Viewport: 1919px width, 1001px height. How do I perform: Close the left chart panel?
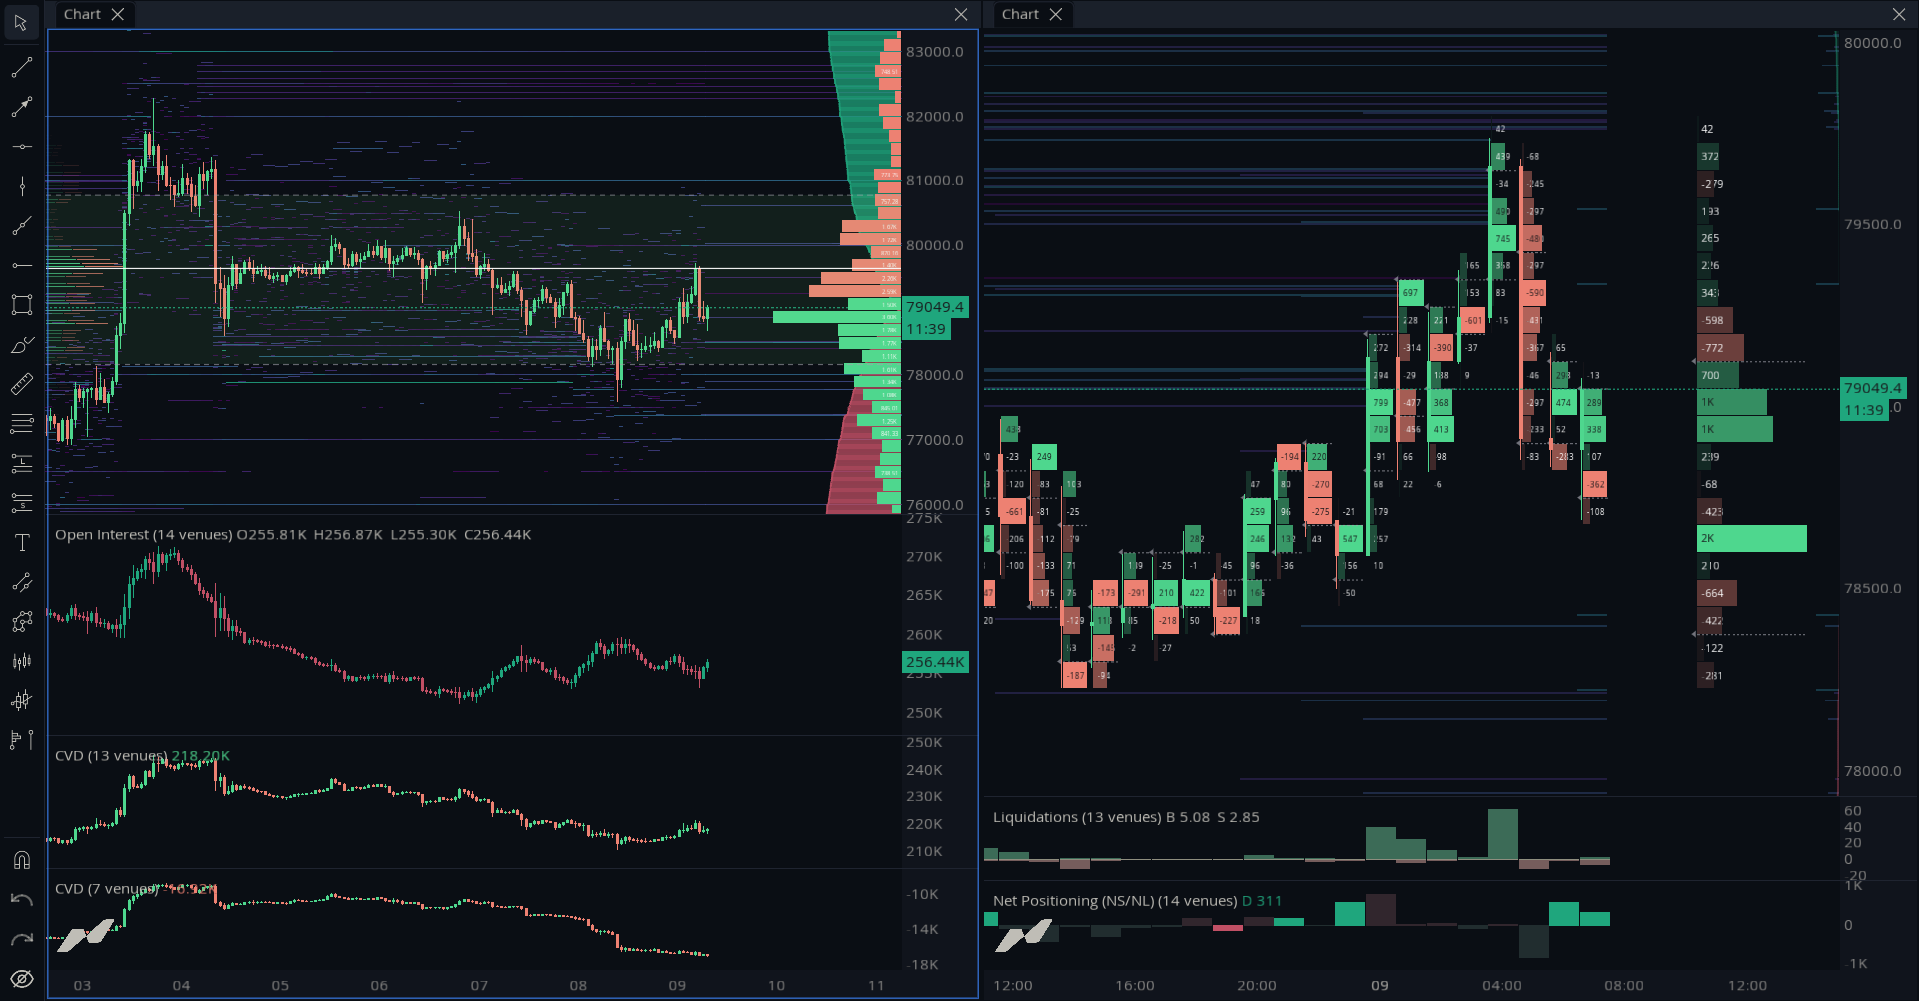pos(961,14)
